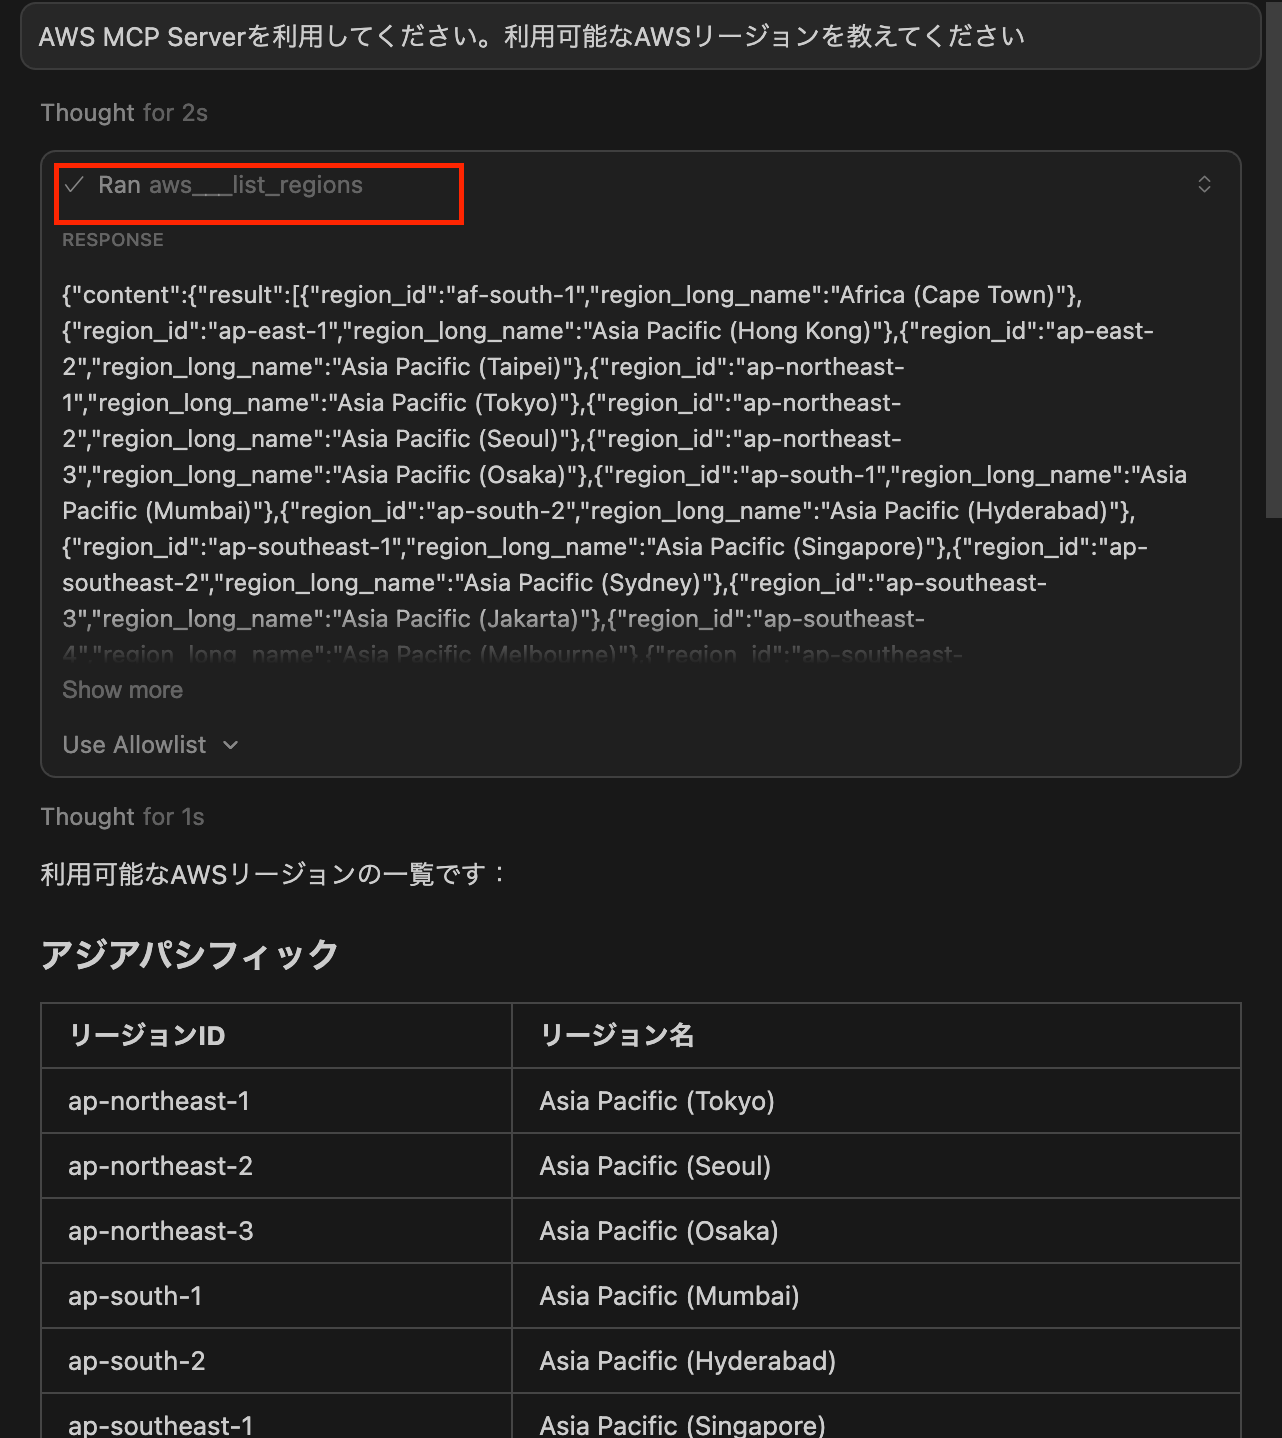Select the リージョン名 column header

click(616, 1036)
